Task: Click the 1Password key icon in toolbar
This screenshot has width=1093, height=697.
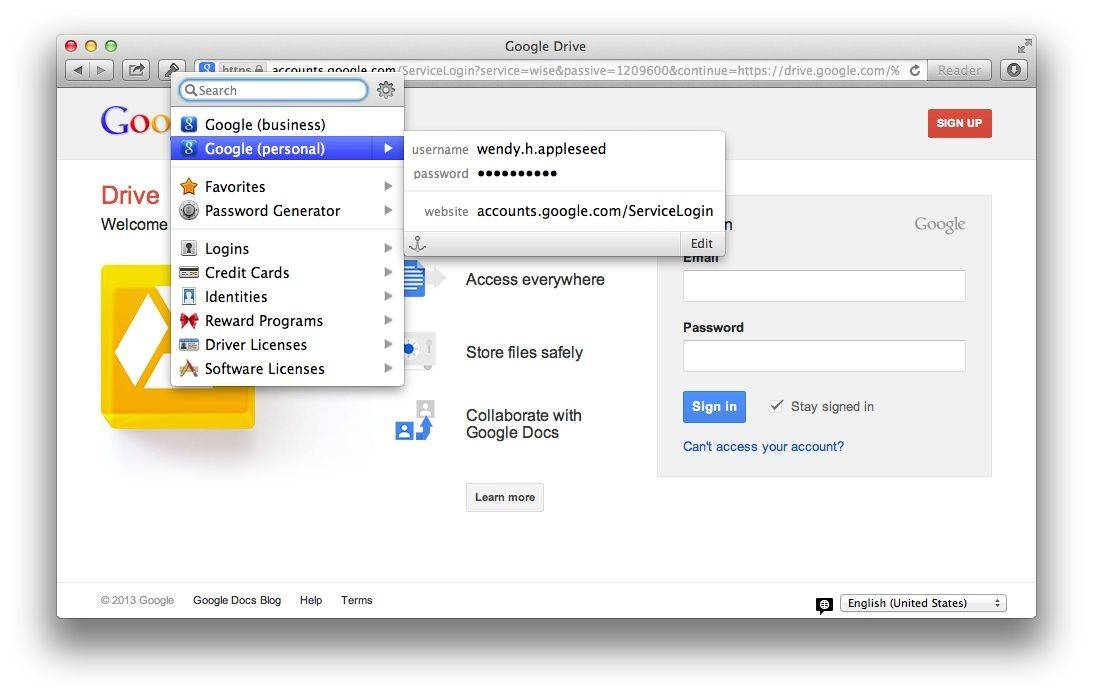Action: (170, 70)
